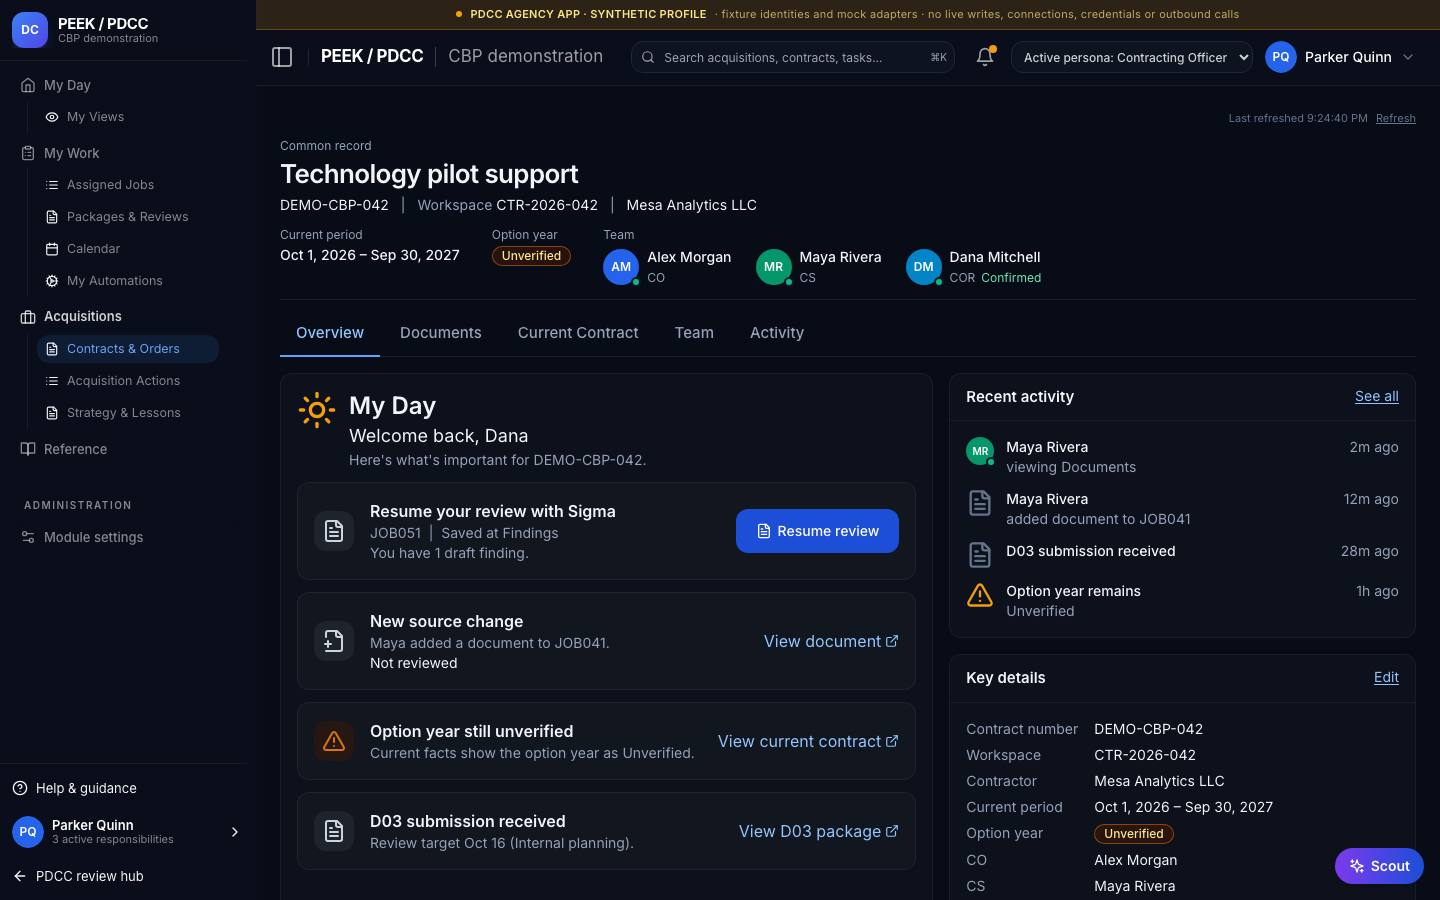Go to the Activity tab

point(777,333)
